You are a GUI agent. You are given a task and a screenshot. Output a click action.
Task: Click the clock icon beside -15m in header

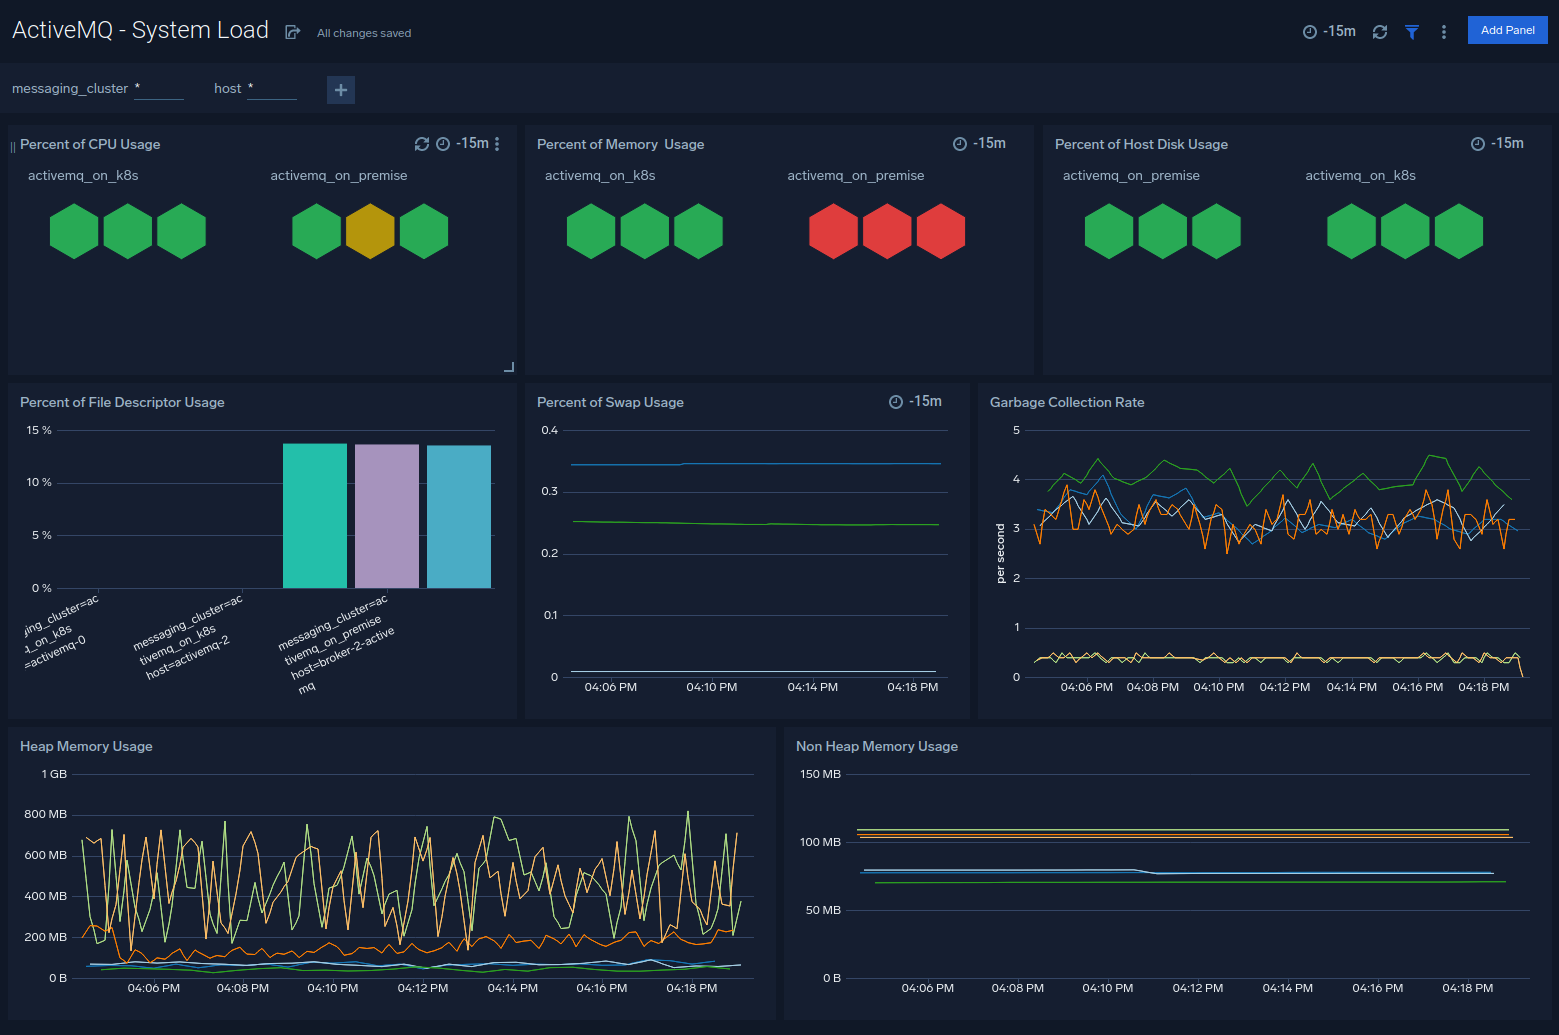[x=1310, y=31]
